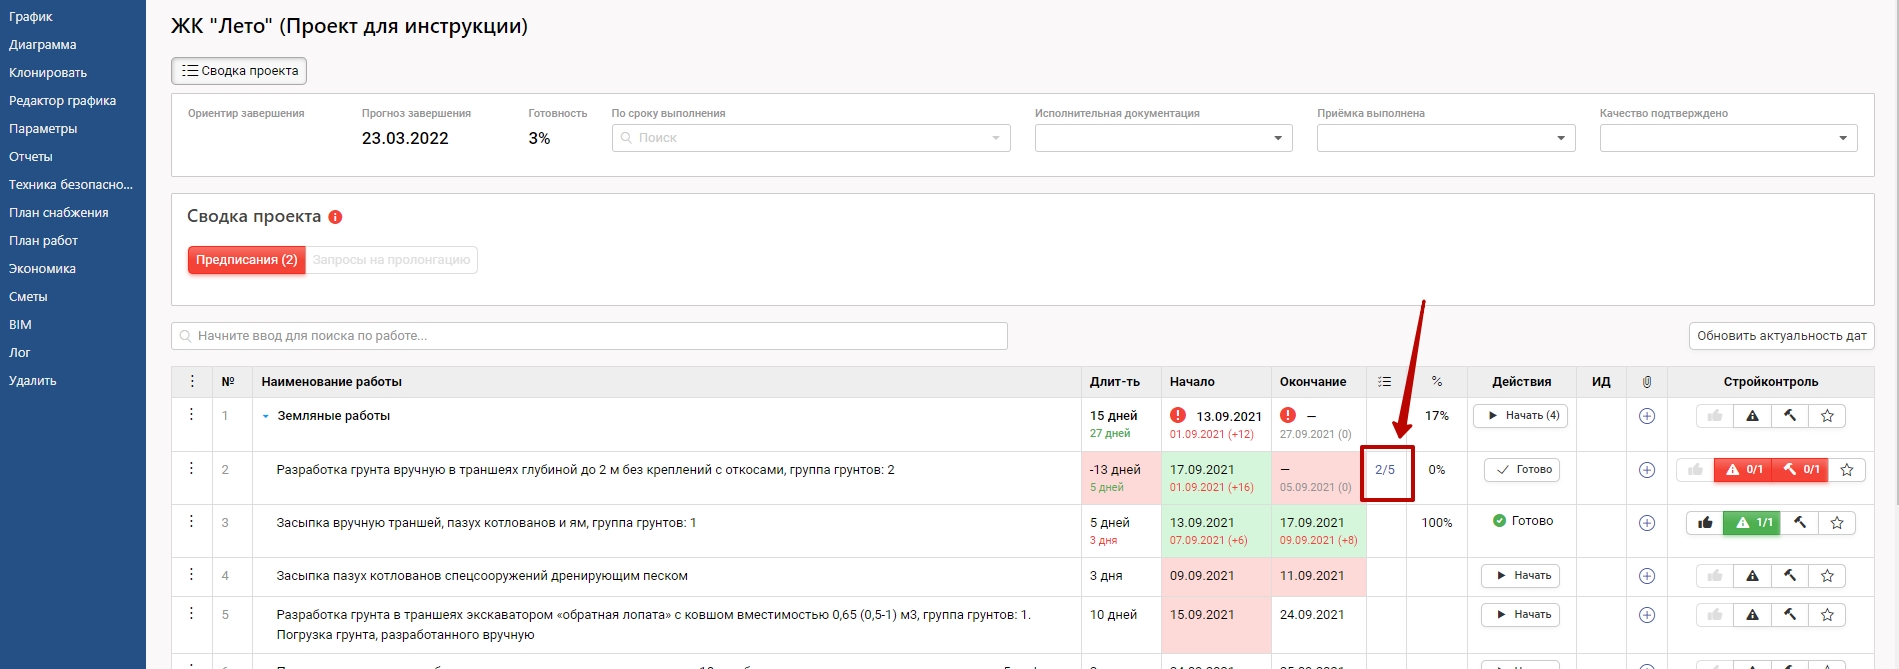1899x669 pixels.
Task: Toggle the Сводка проекта button
Action: (x=239, y=71)
